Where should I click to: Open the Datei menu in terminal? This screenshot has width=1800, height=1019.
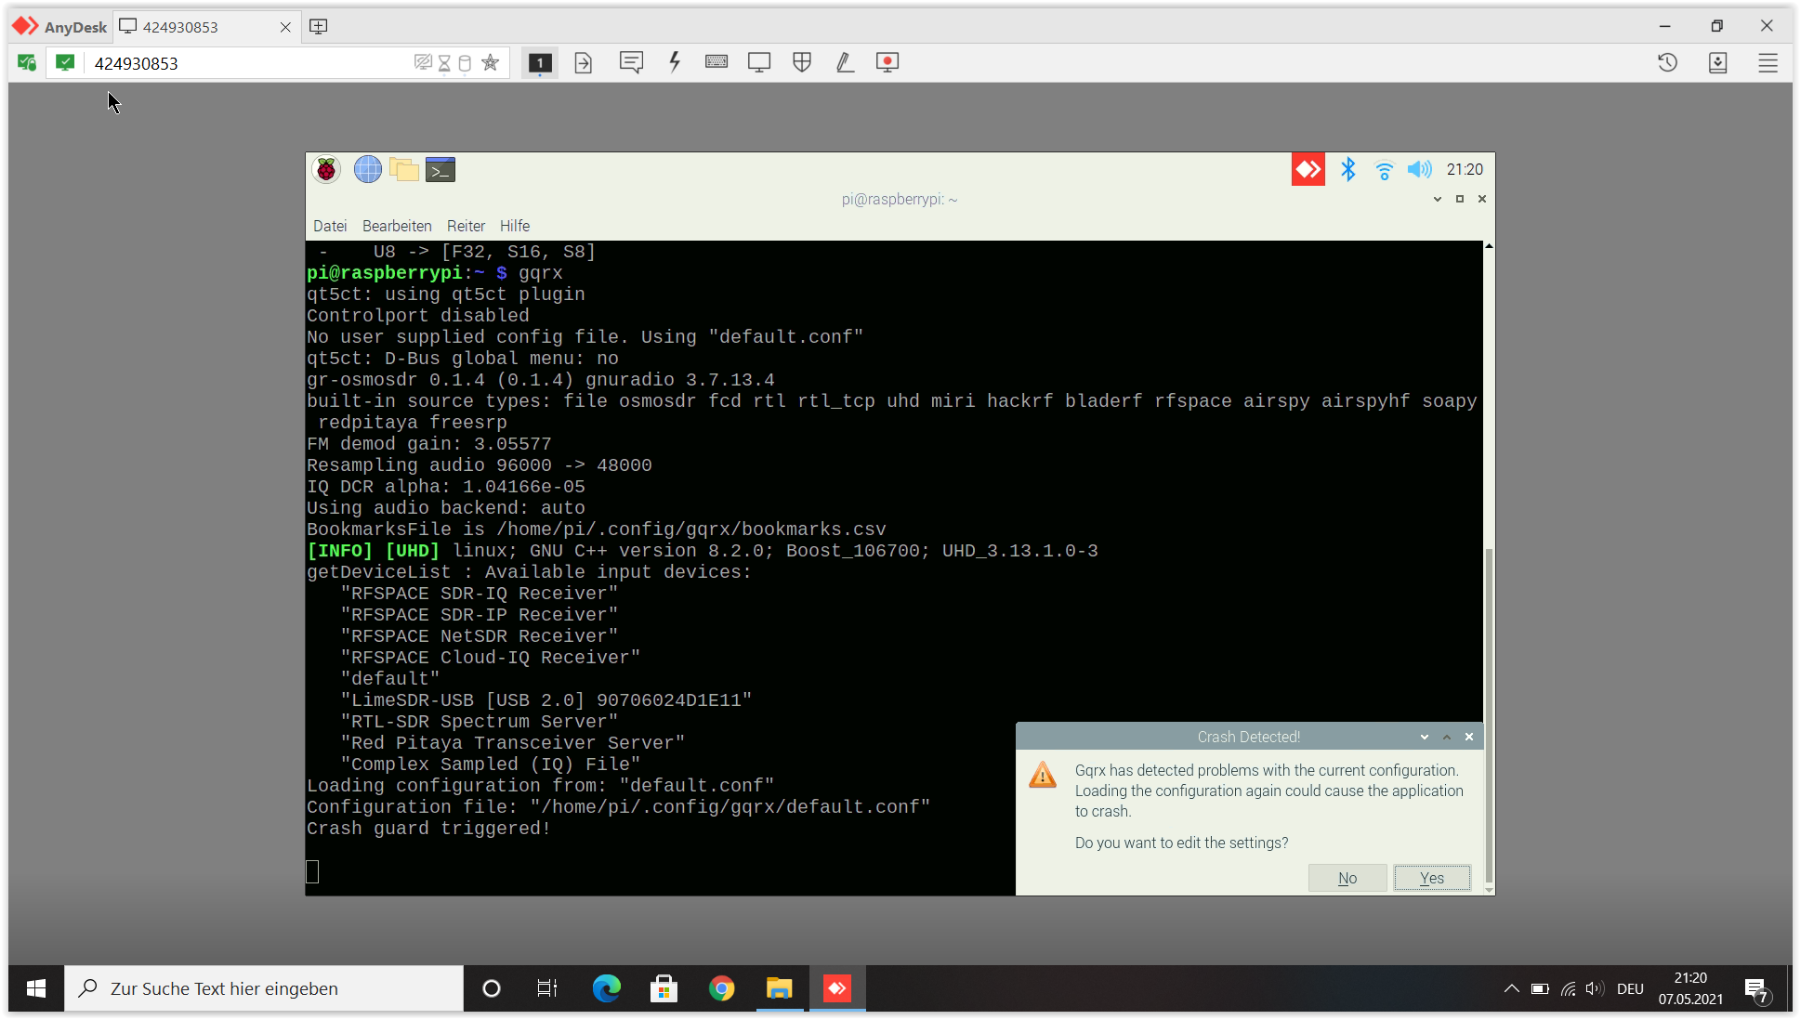(330, 226)
